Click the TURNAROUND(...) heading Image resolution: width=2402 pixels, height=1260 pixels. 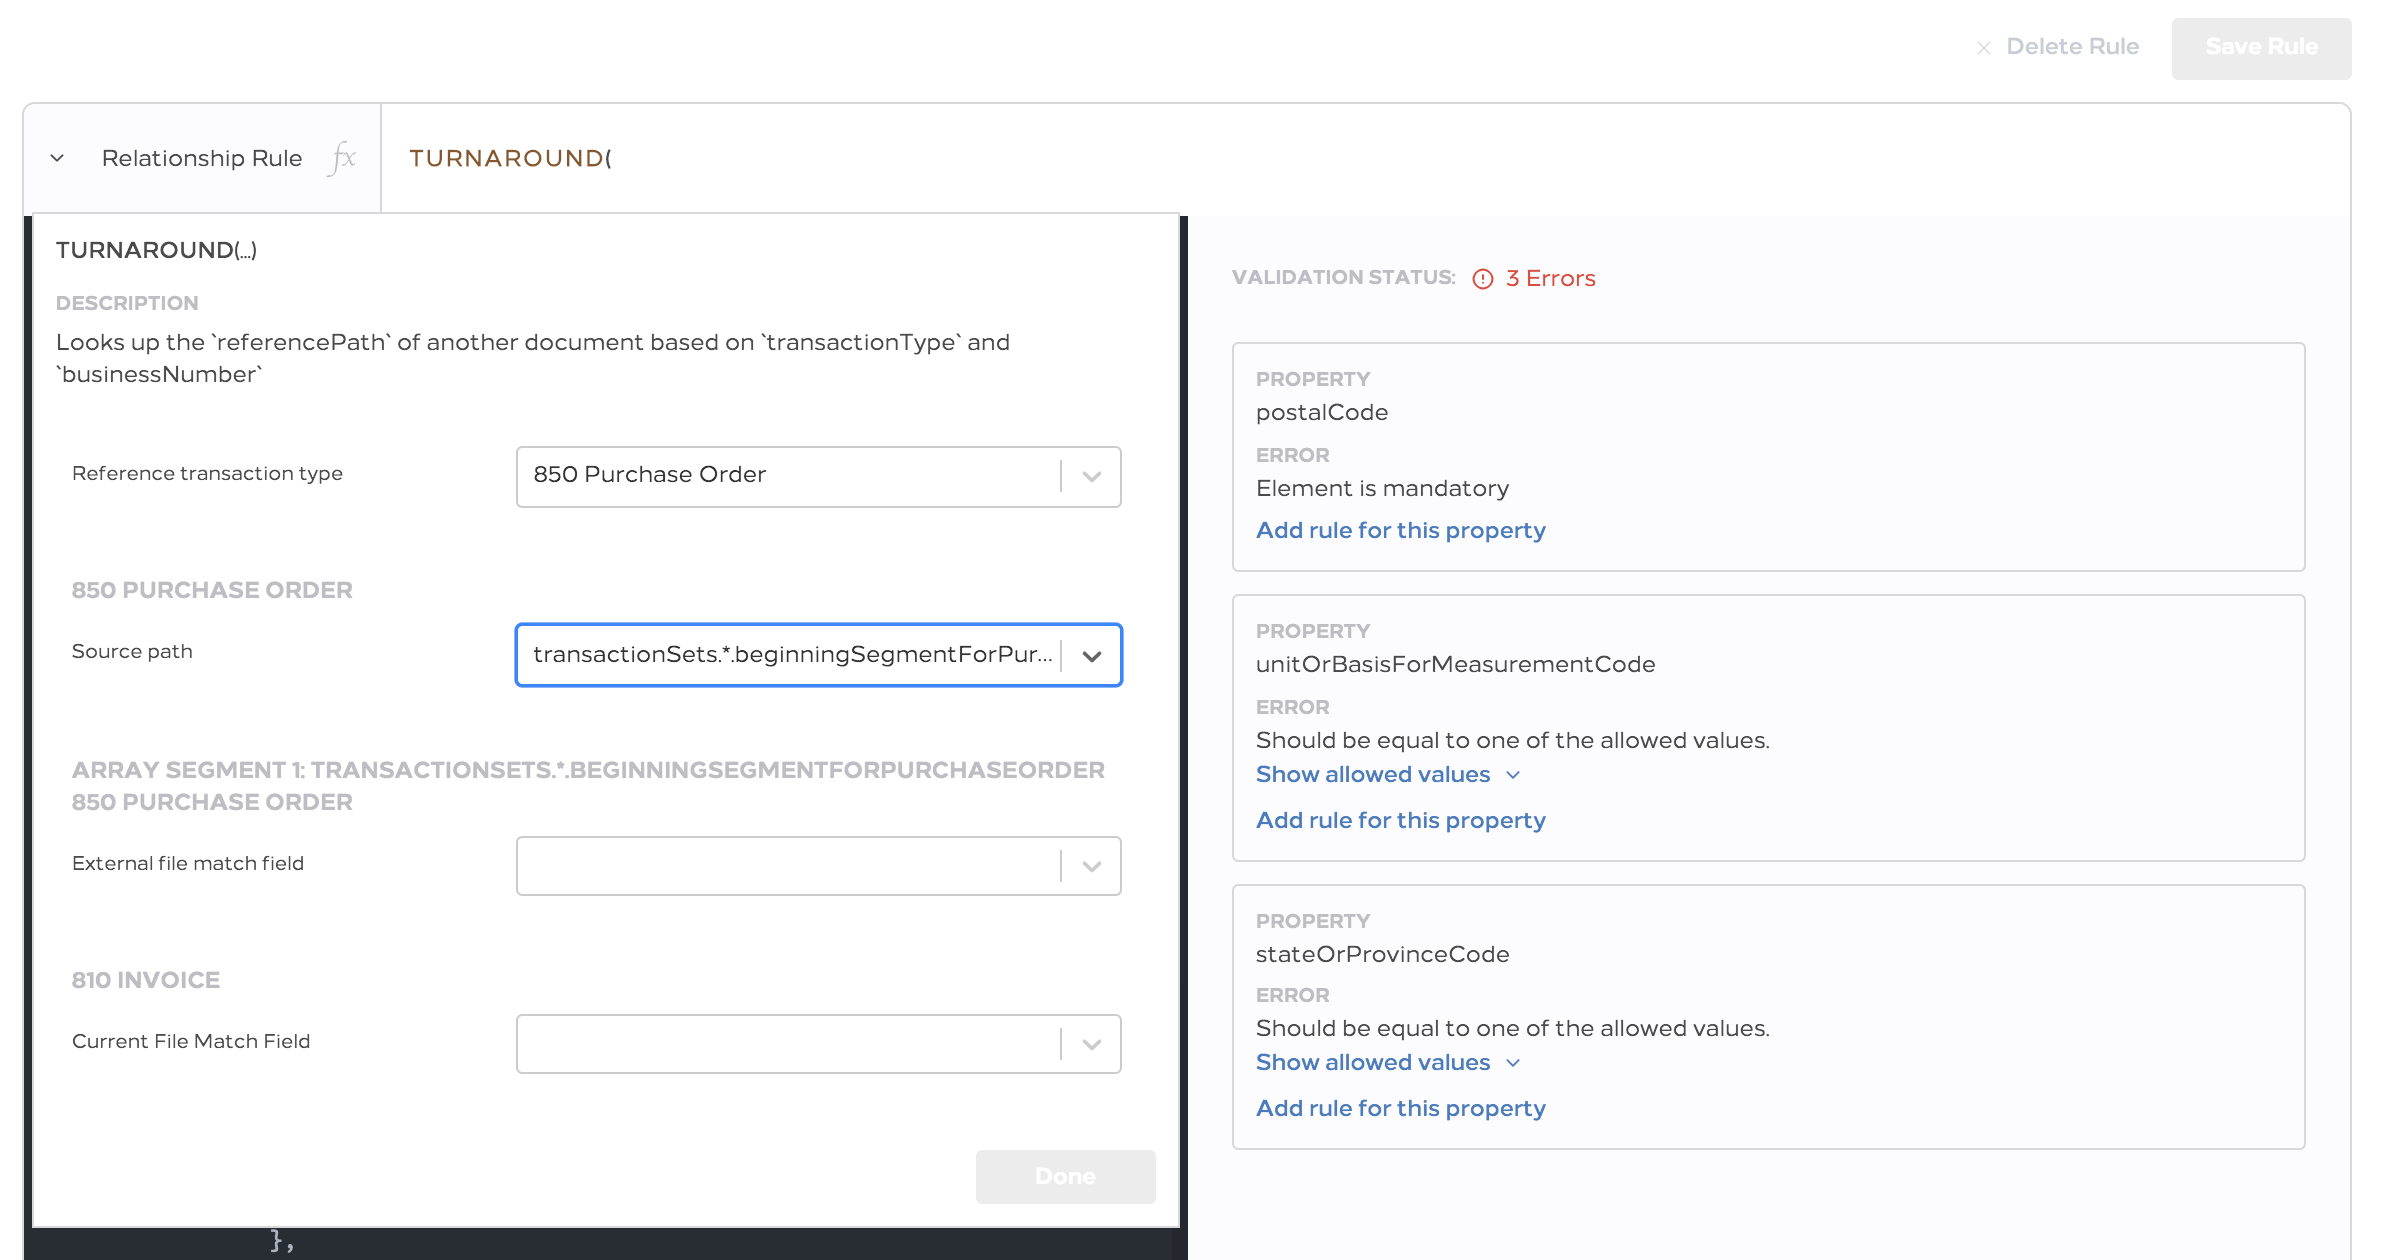[x=156, y=250]
